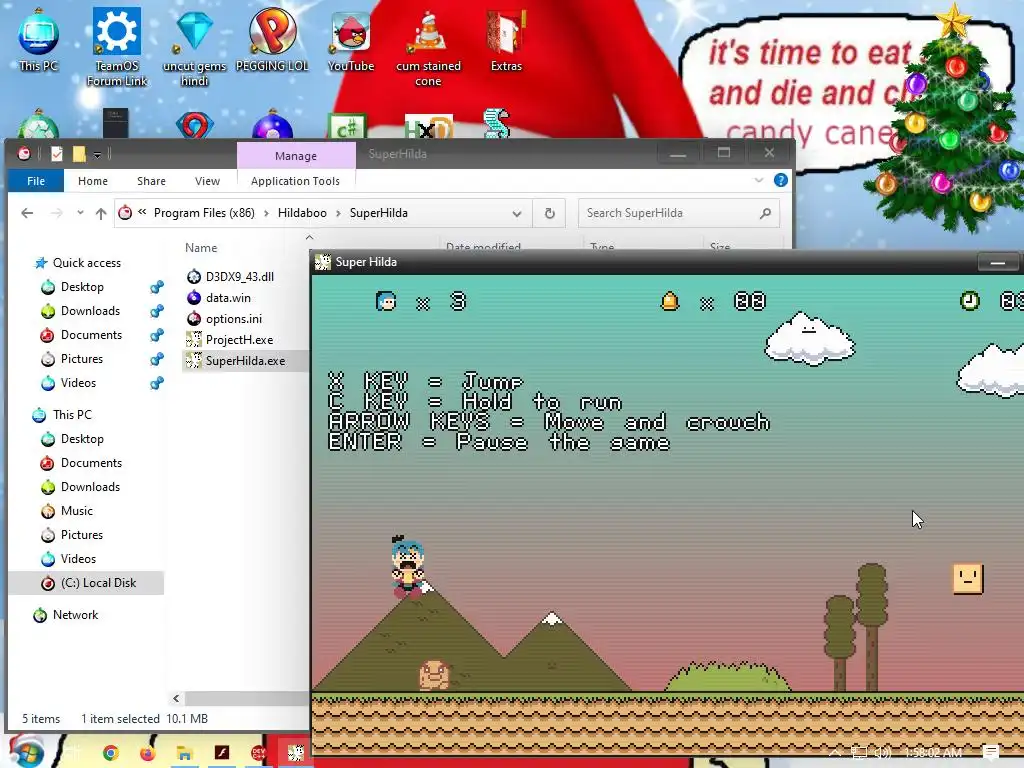
Task: Open the Share ribbon tab
Action: click(x=151, y=181)
